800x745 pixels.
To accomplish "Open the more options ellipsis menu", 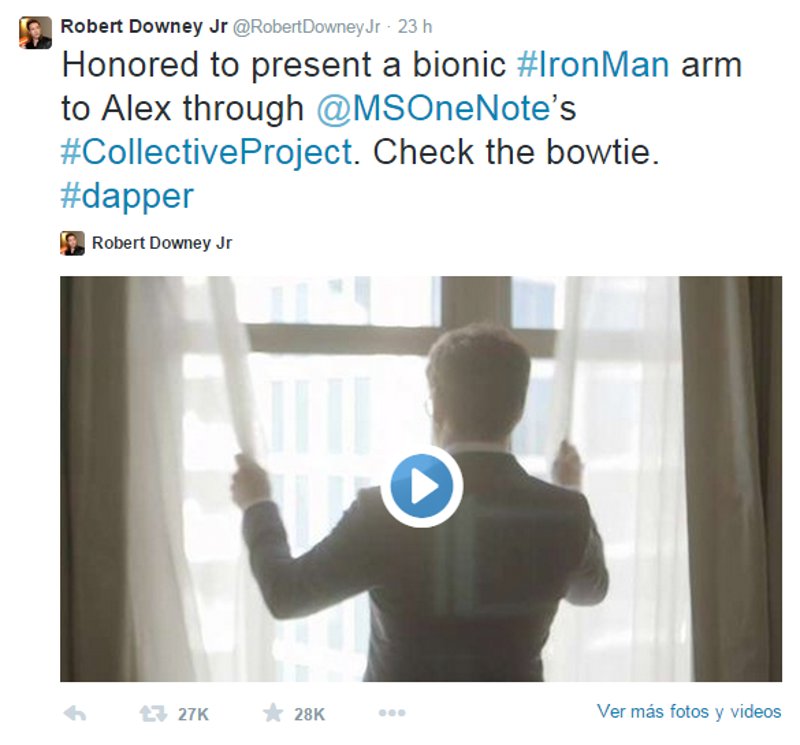I will click(391, 713).
